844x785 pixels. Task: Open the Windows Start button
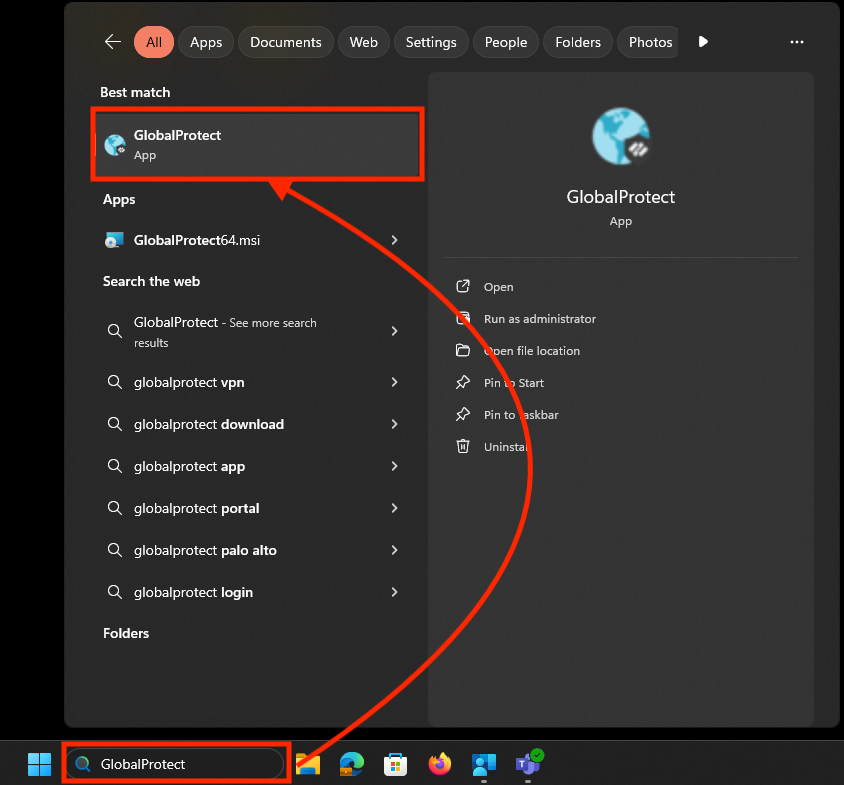(39, 764)
